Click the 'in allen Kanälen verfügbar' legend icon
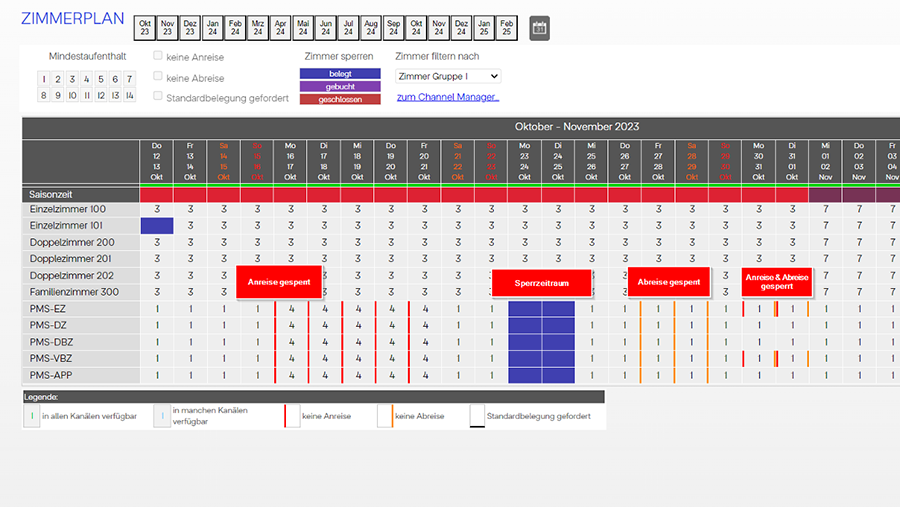900x507 pixels. [32, 415]
